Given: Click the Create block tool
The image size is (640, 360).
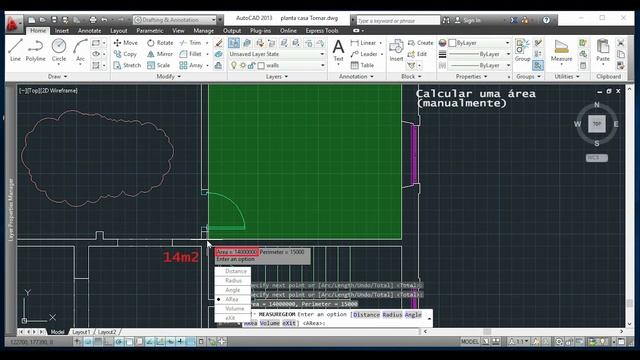Looking at the screenshot, I should coord(420,42).
